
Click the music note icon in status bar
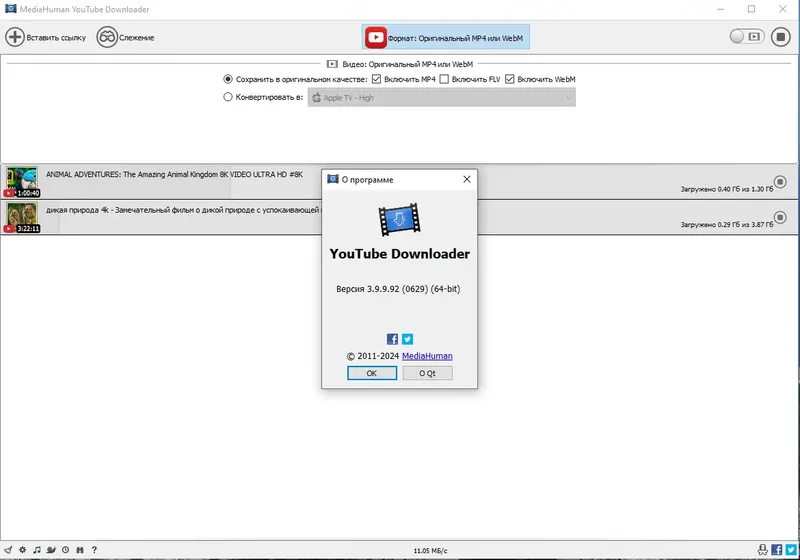37,550
